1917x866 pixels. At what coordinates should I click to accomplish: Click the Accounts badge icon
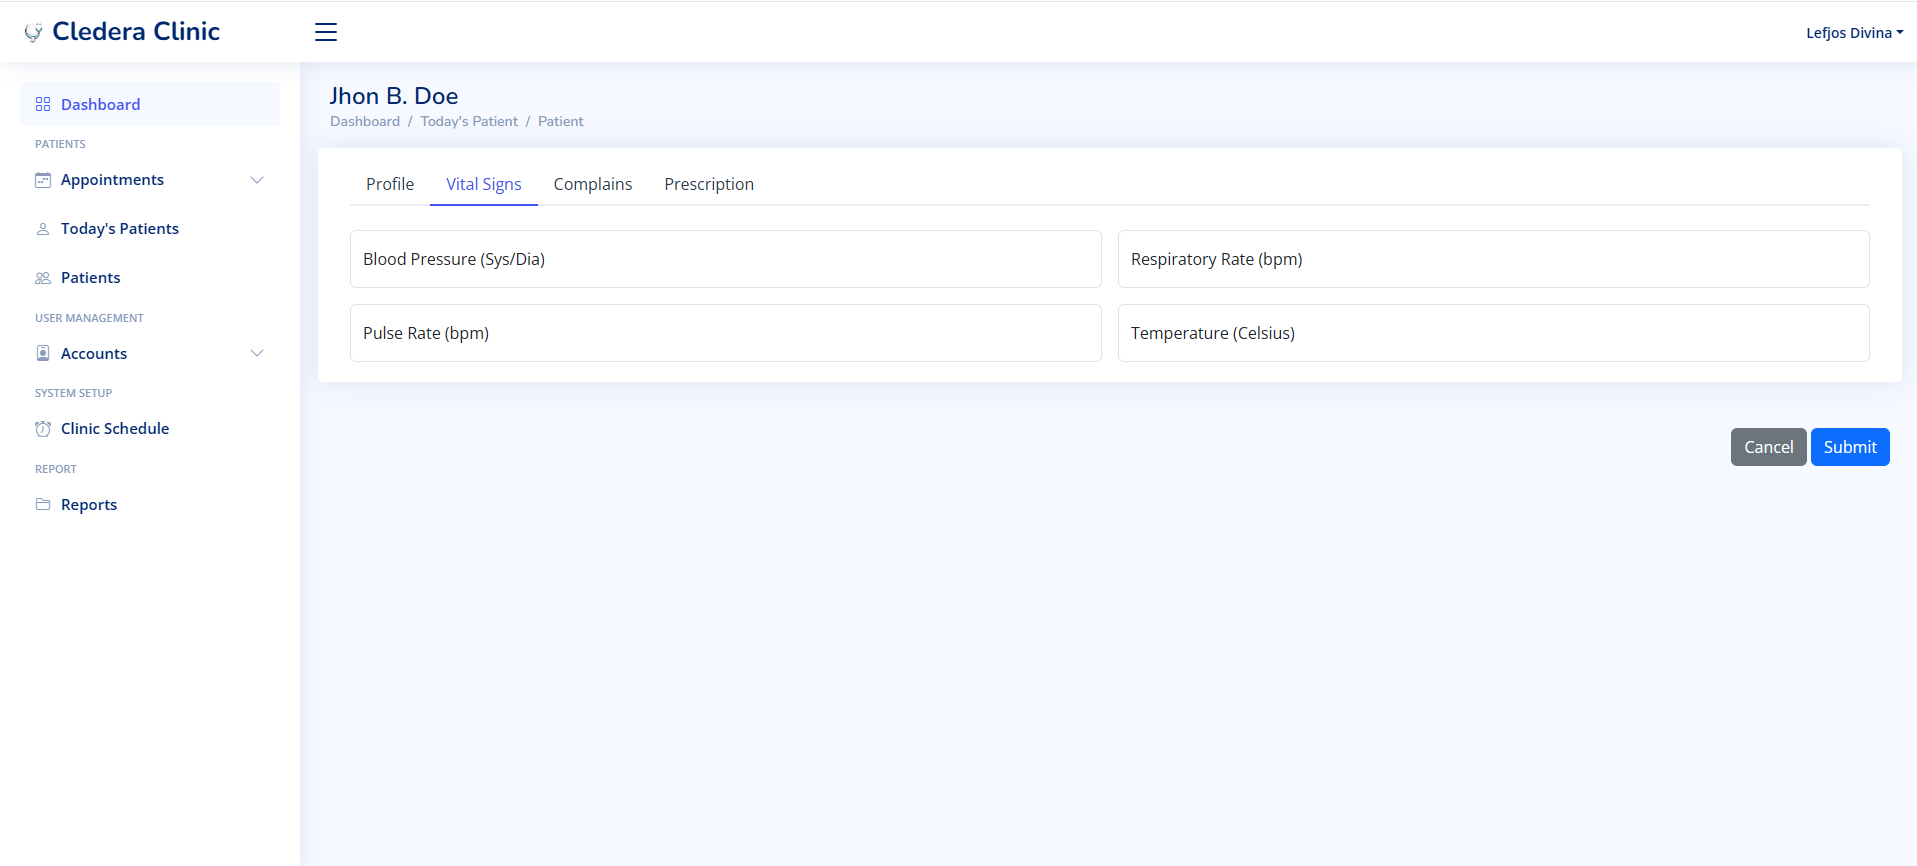click(x=43, y=353)
